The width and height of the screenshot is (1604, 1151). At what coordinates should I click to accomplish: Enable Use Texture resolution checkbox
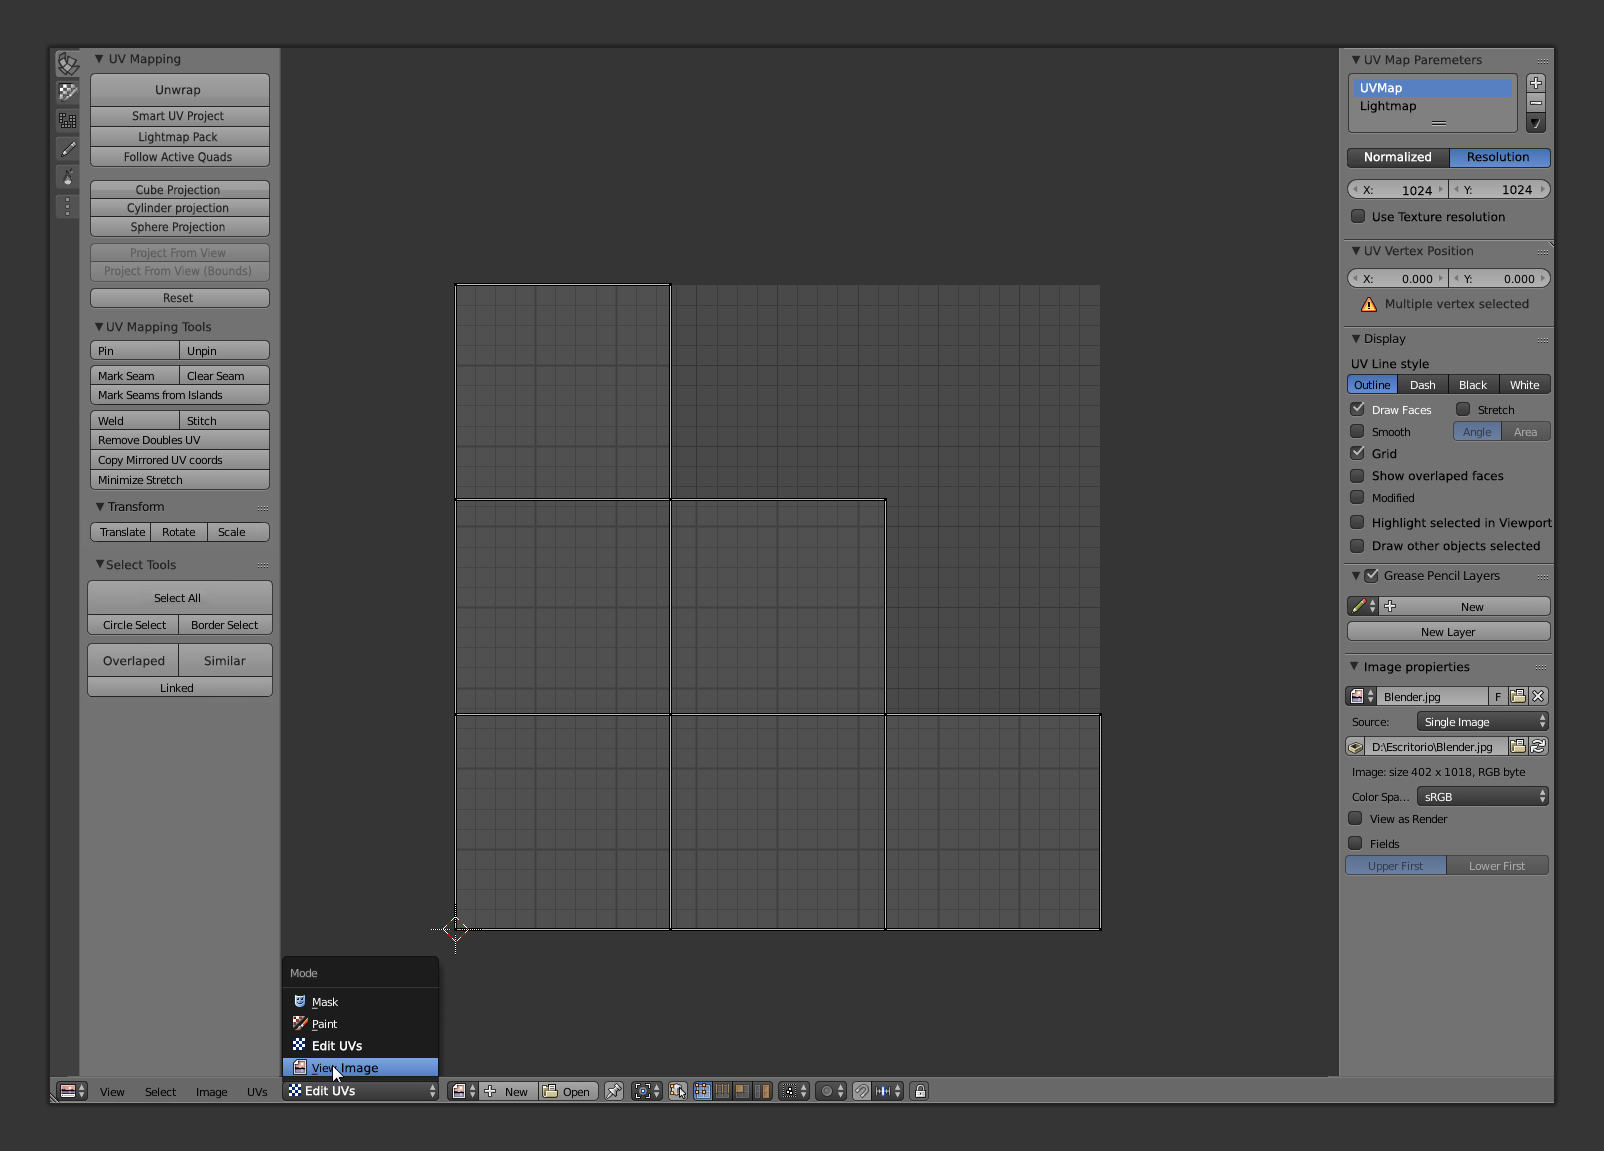tap(1358, 216)
